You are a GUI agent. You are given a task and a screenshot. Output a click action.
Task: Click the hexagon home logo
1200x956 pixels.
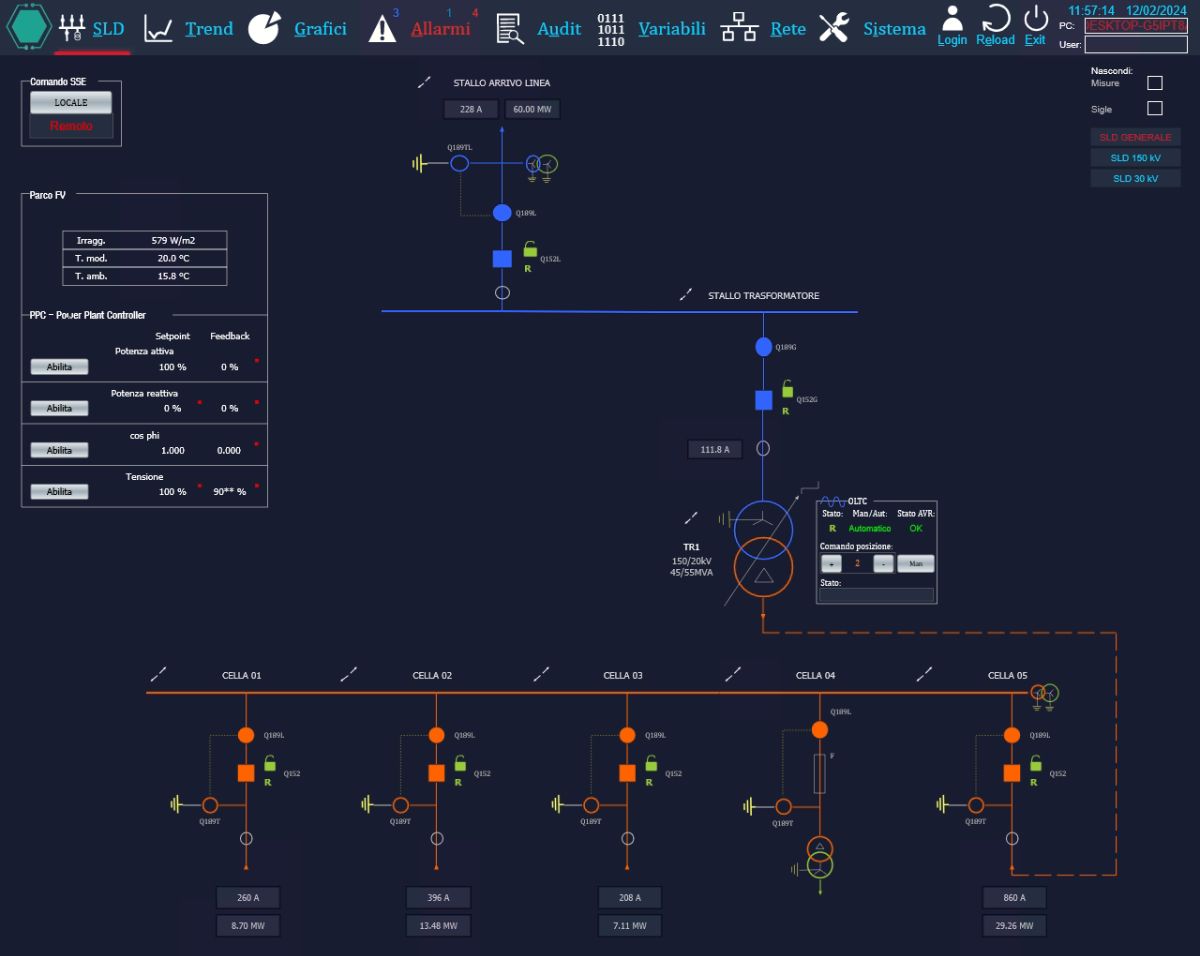click(x=28, y=27)
